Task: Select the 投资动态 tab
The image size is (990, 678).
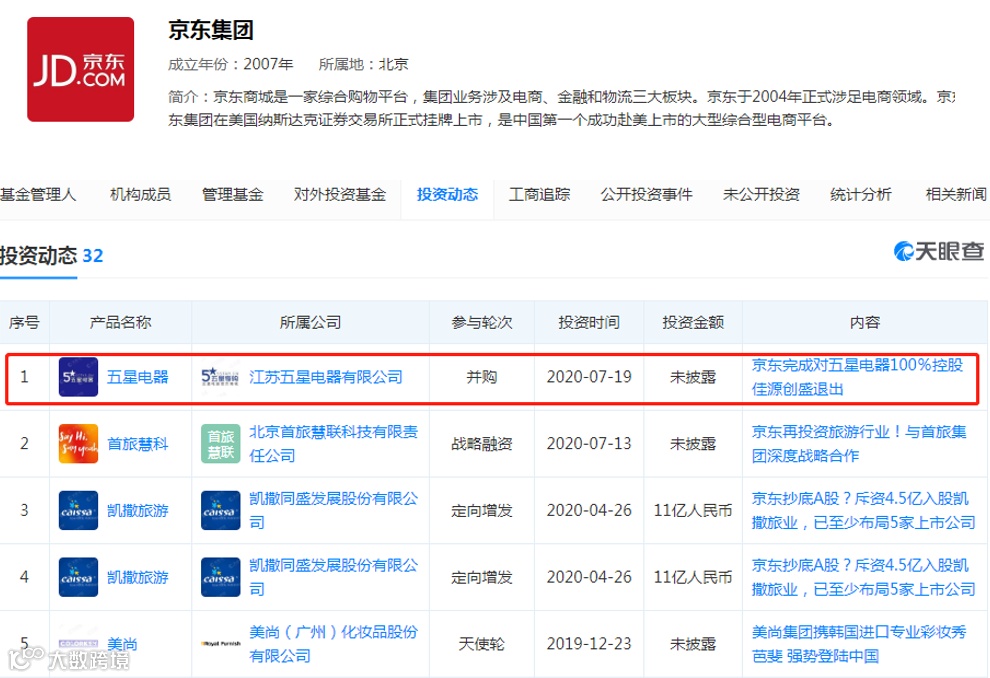Action: (x=447, y=194)
